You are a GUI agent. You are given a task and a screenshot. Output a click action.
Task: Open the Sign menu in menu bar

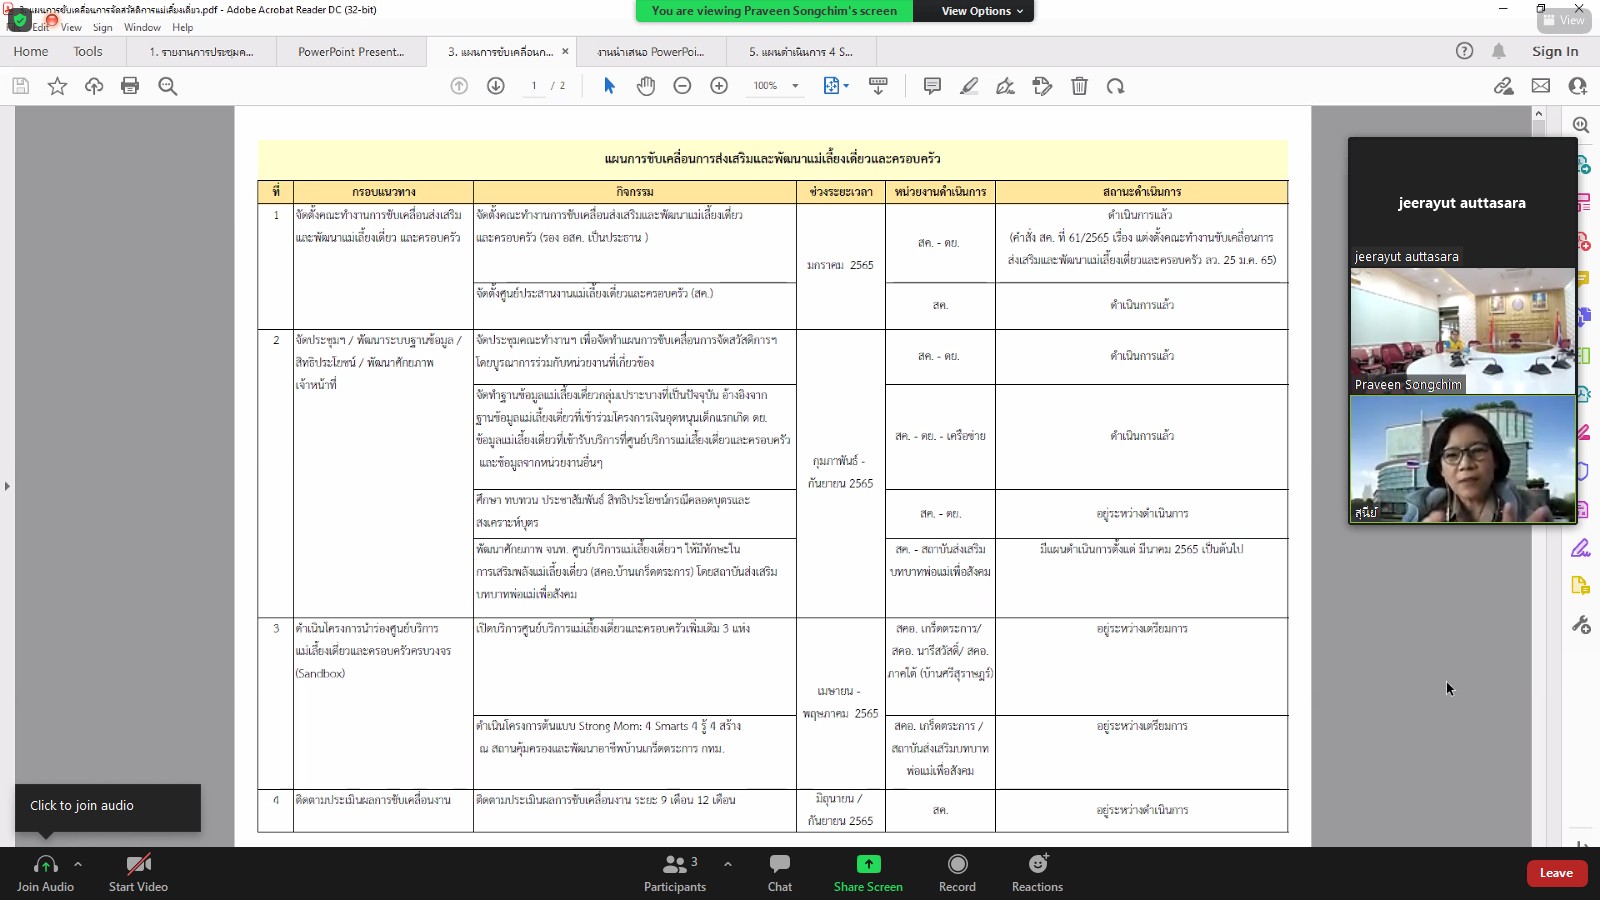(102, 27)
